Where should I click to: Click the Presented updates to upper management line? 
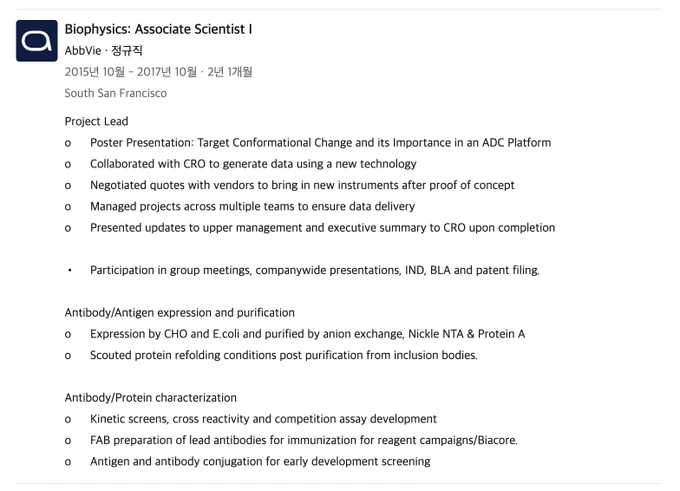323,228
